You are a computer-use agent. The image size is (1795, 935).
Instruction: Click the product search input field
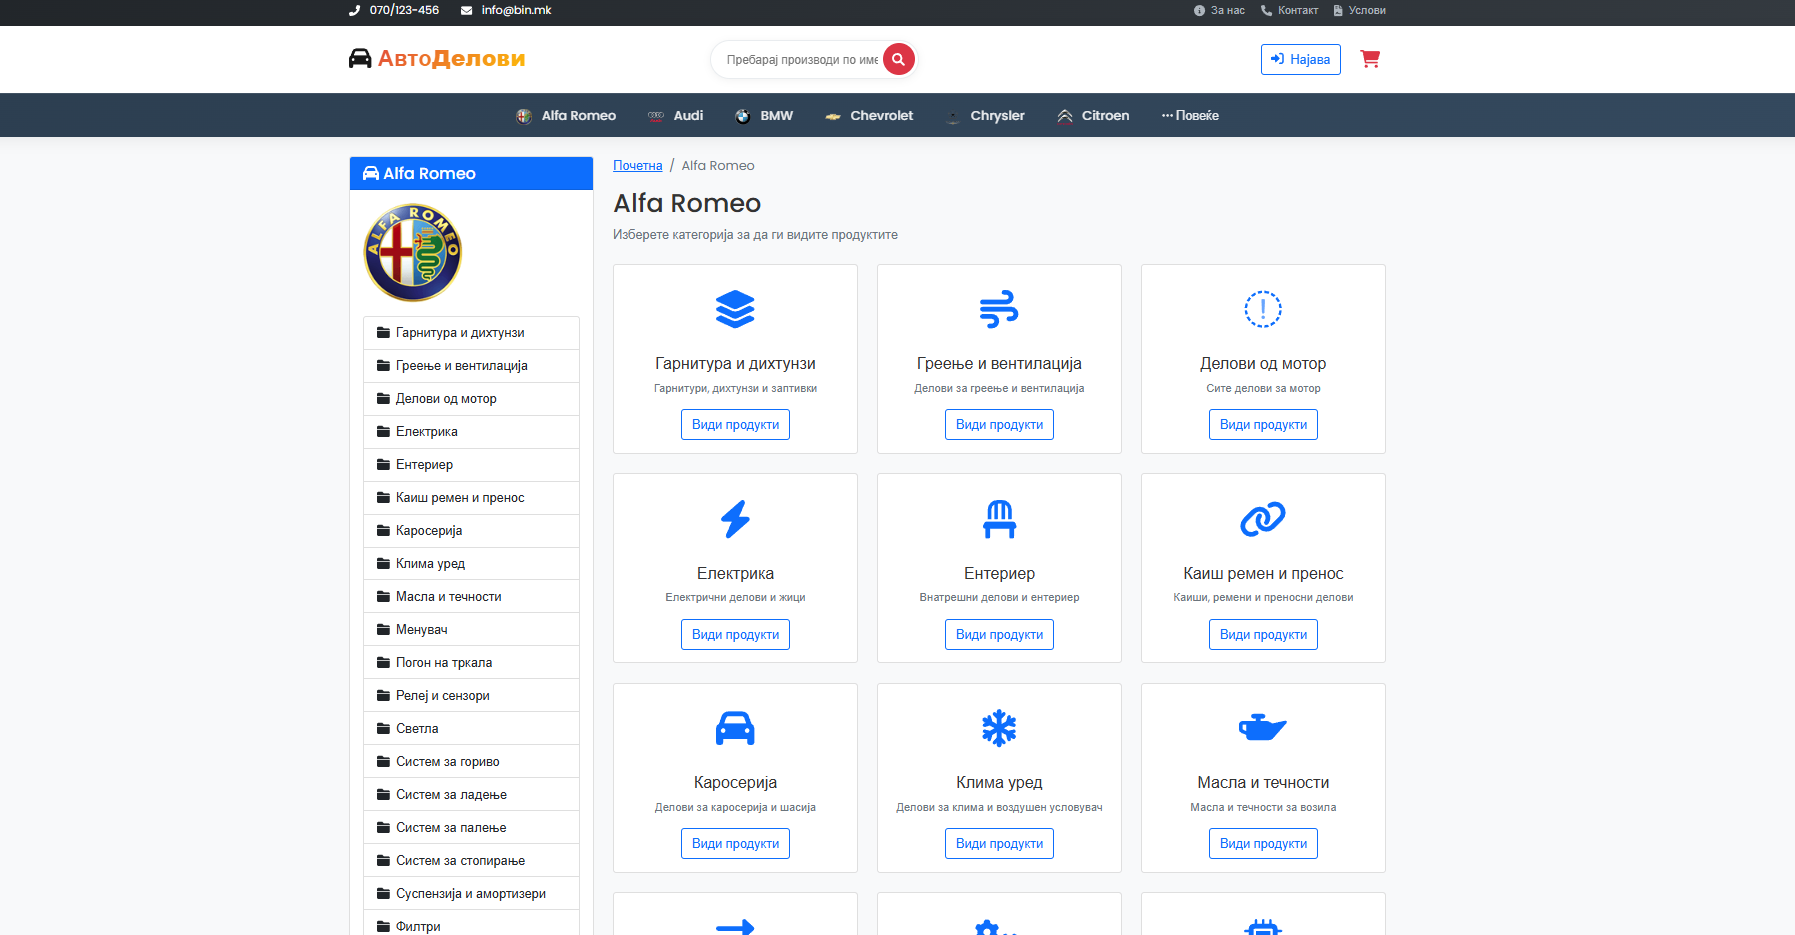point(800,60)
